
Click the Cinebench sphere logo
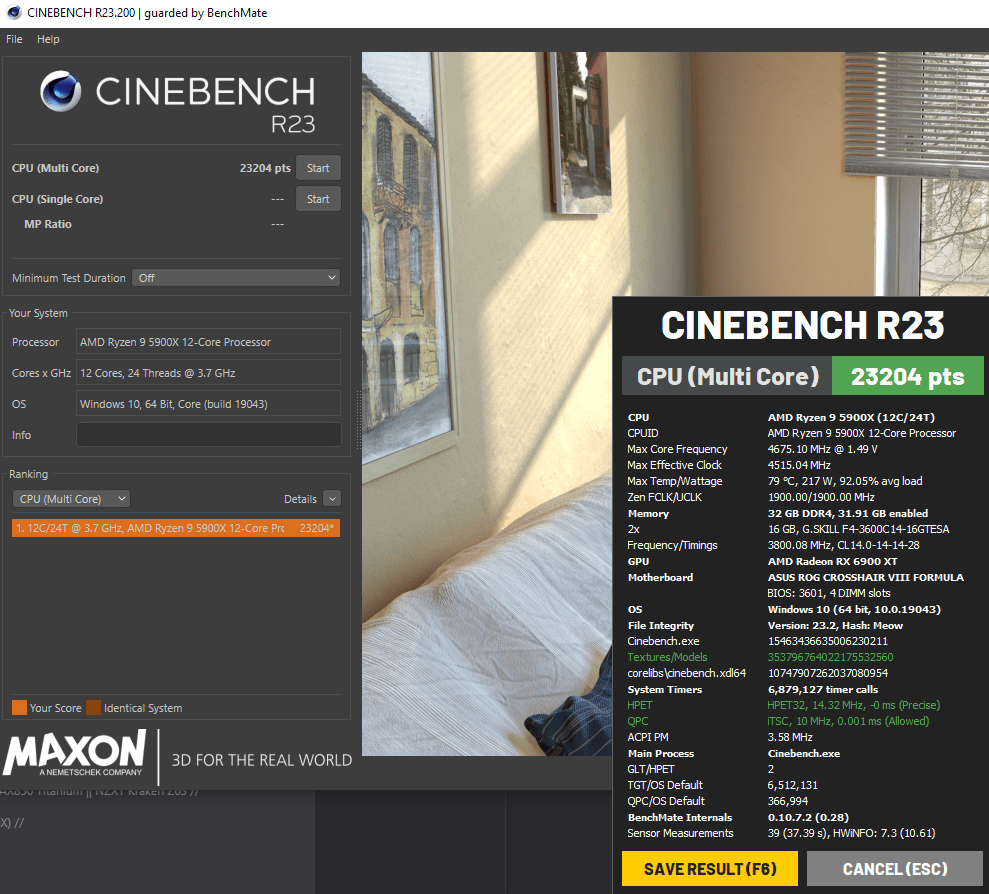tap(61, 91)
